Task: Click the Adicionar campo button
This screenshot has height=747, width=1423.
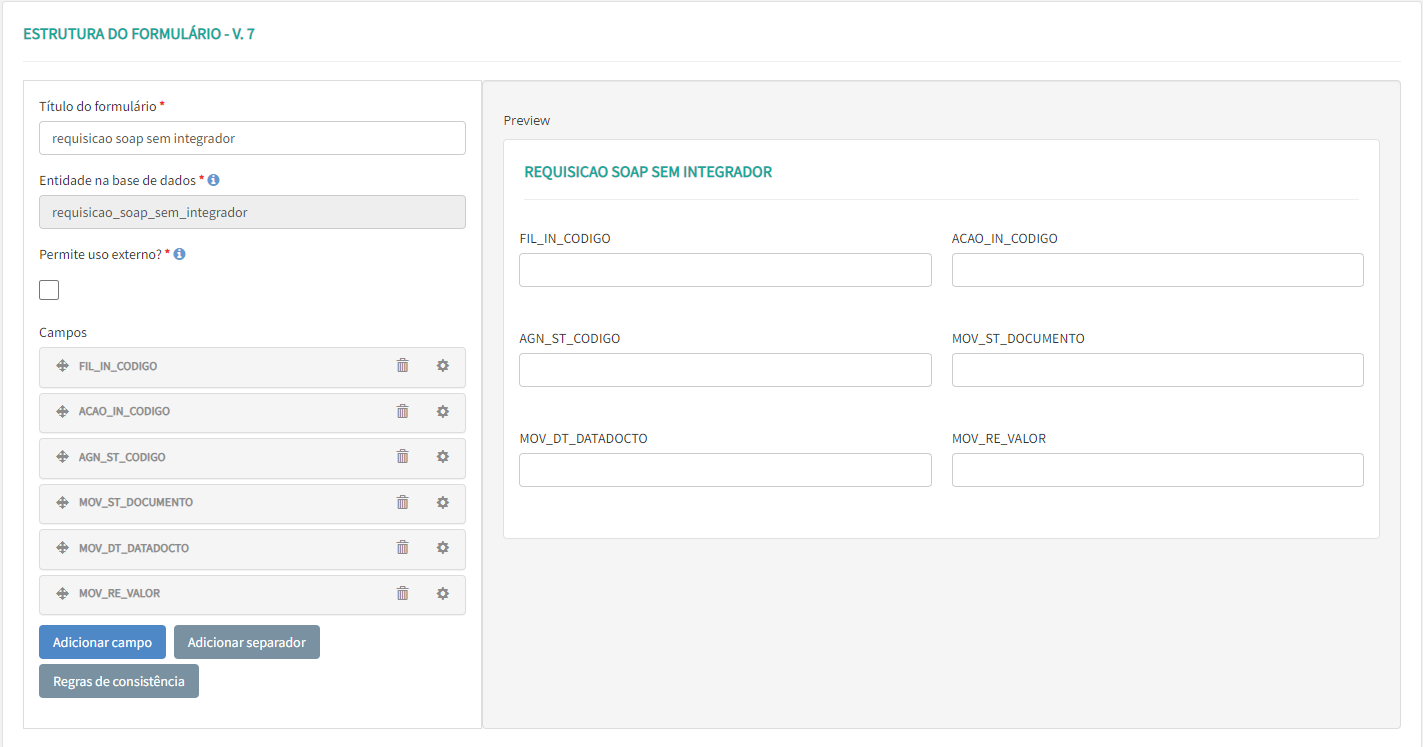Action: click(102, 642)
